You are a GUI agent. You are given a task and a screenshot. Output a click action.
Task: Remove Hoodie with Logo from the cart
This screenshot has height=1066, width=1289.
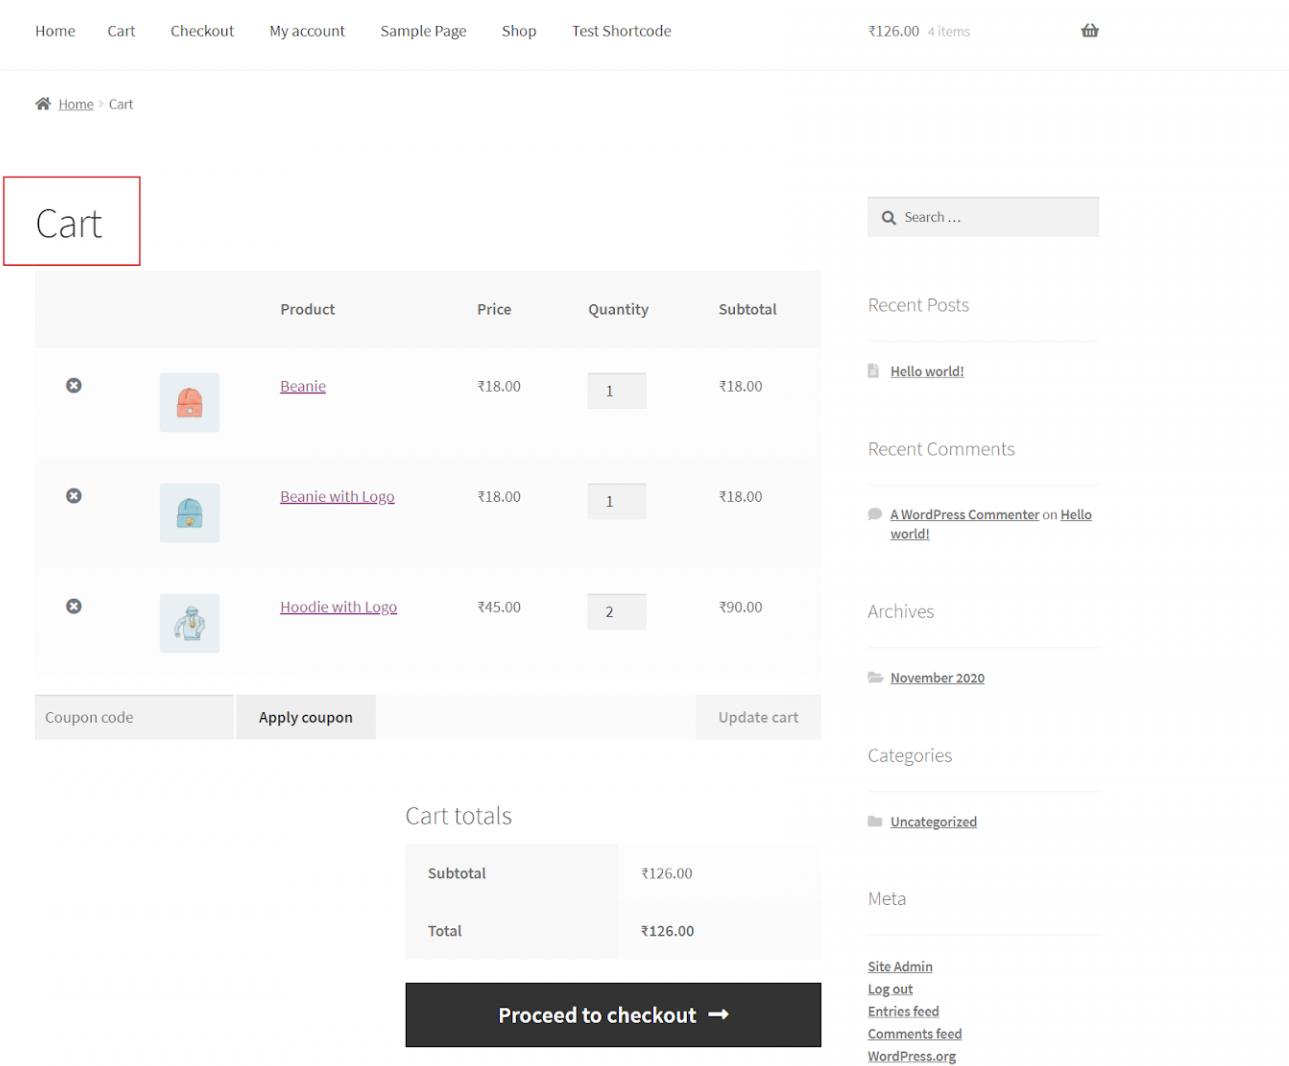tap(73, 606)
